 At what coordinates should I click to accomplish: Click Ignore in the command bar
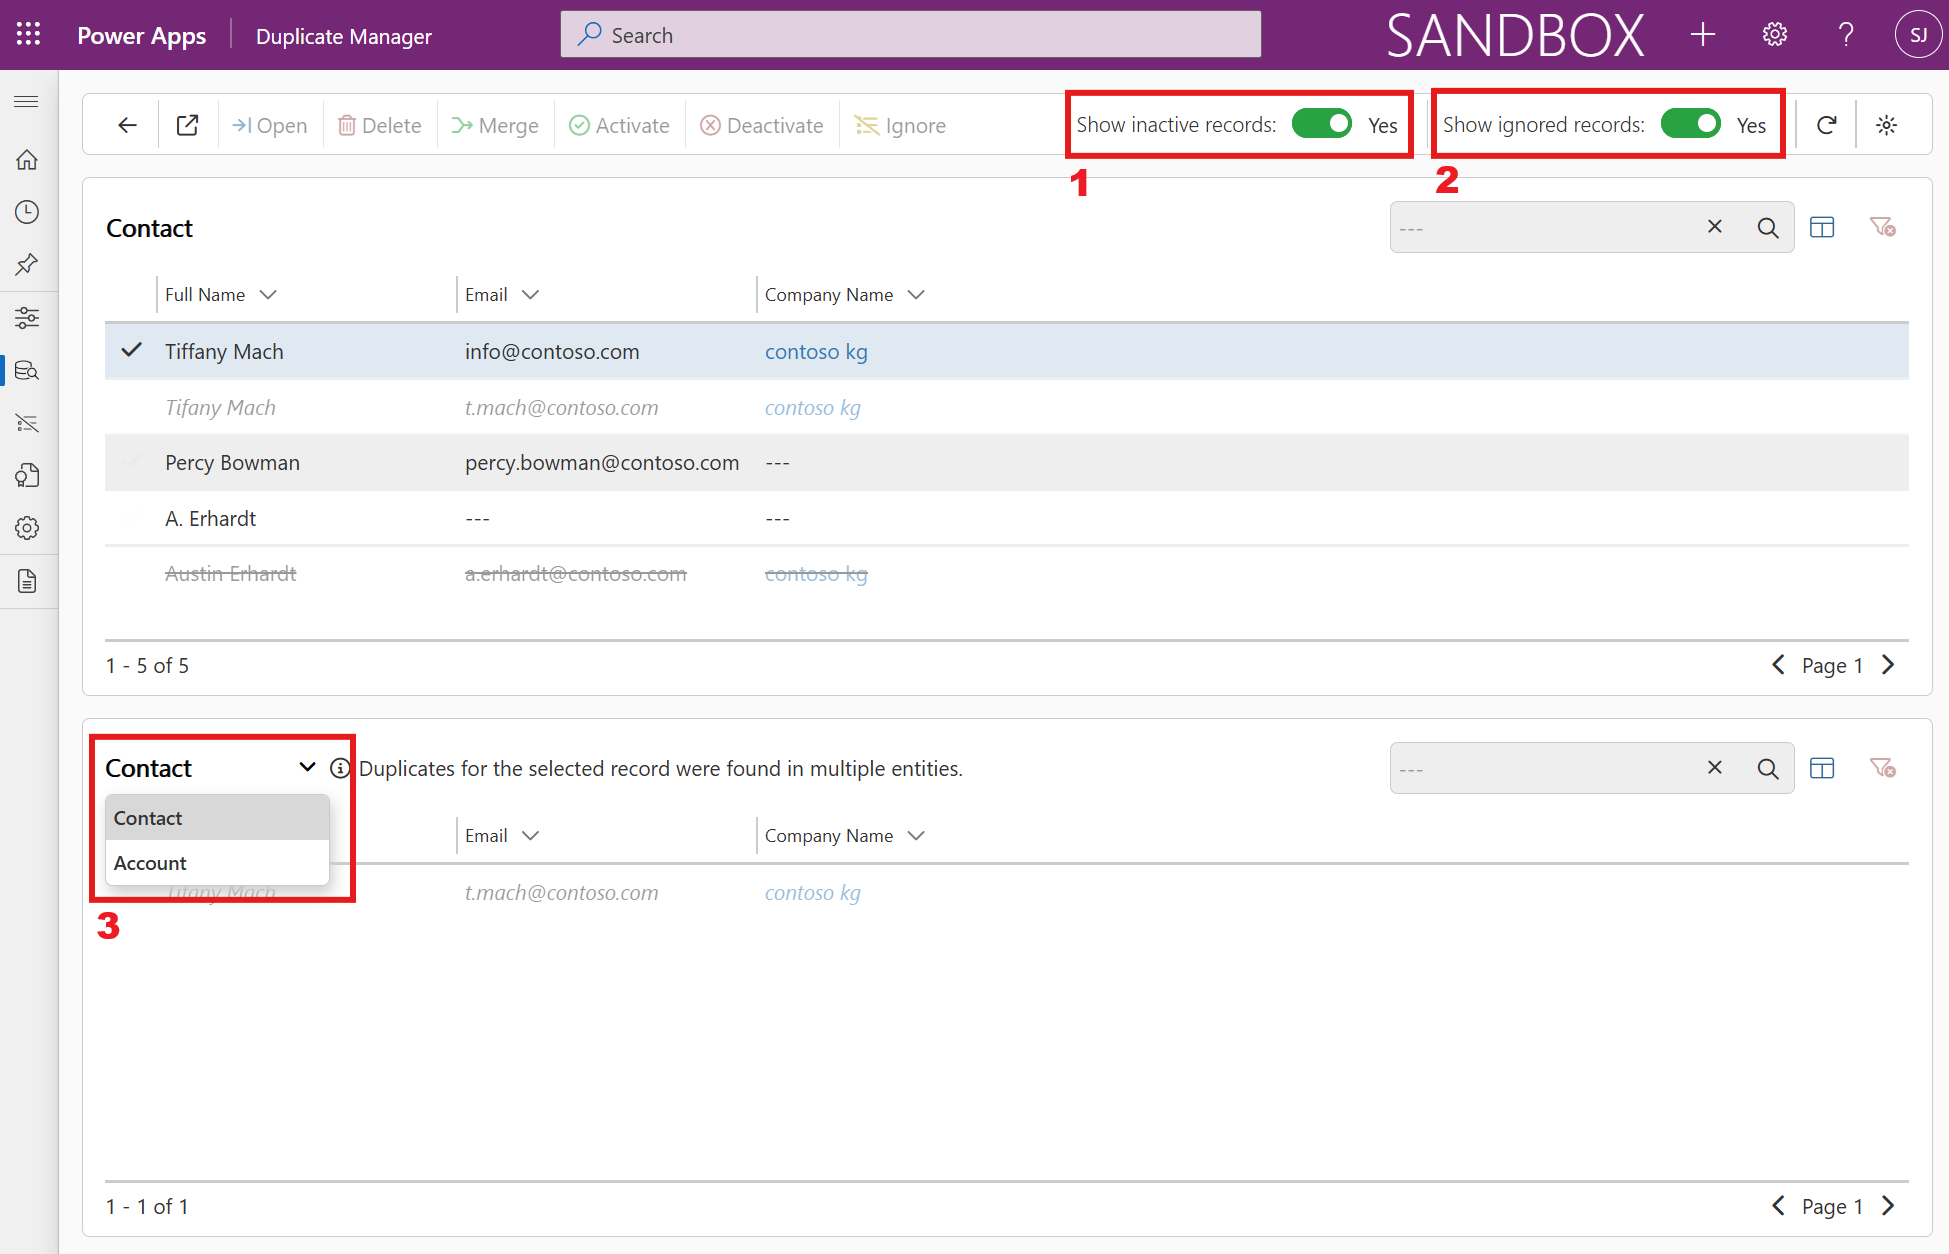(x=900, y=125)
